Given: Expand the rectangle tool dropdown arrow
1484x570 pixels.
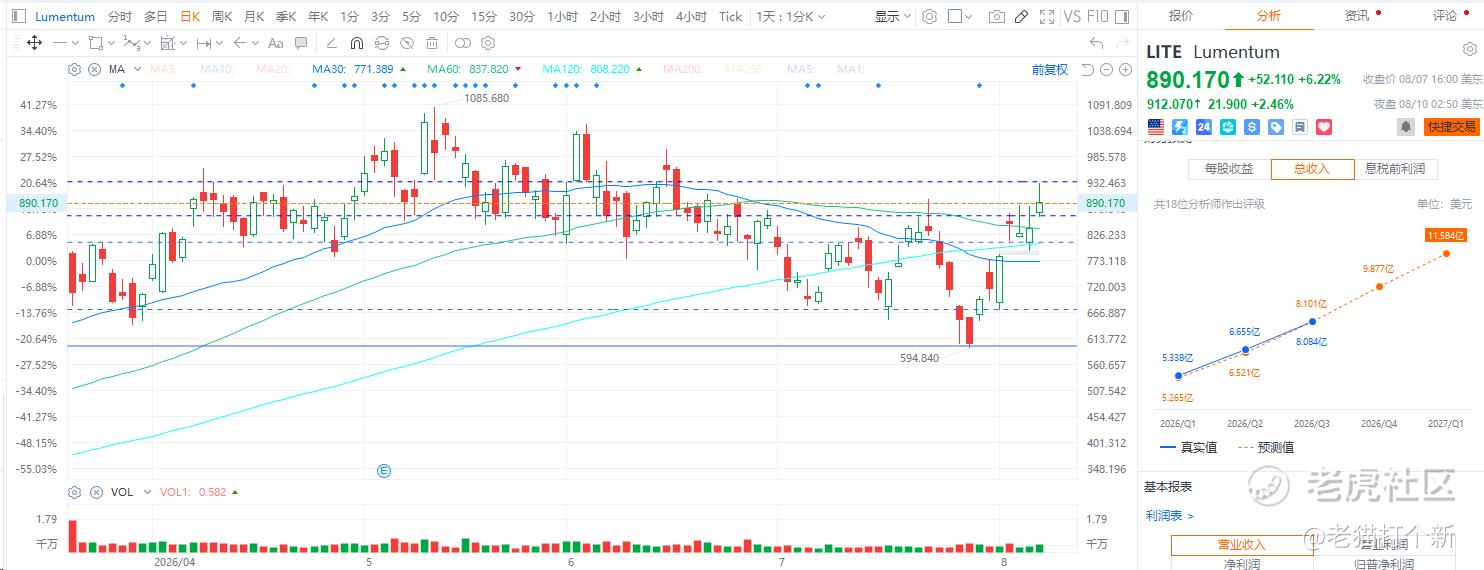Looking at the screenshot, I should [110, 43].
